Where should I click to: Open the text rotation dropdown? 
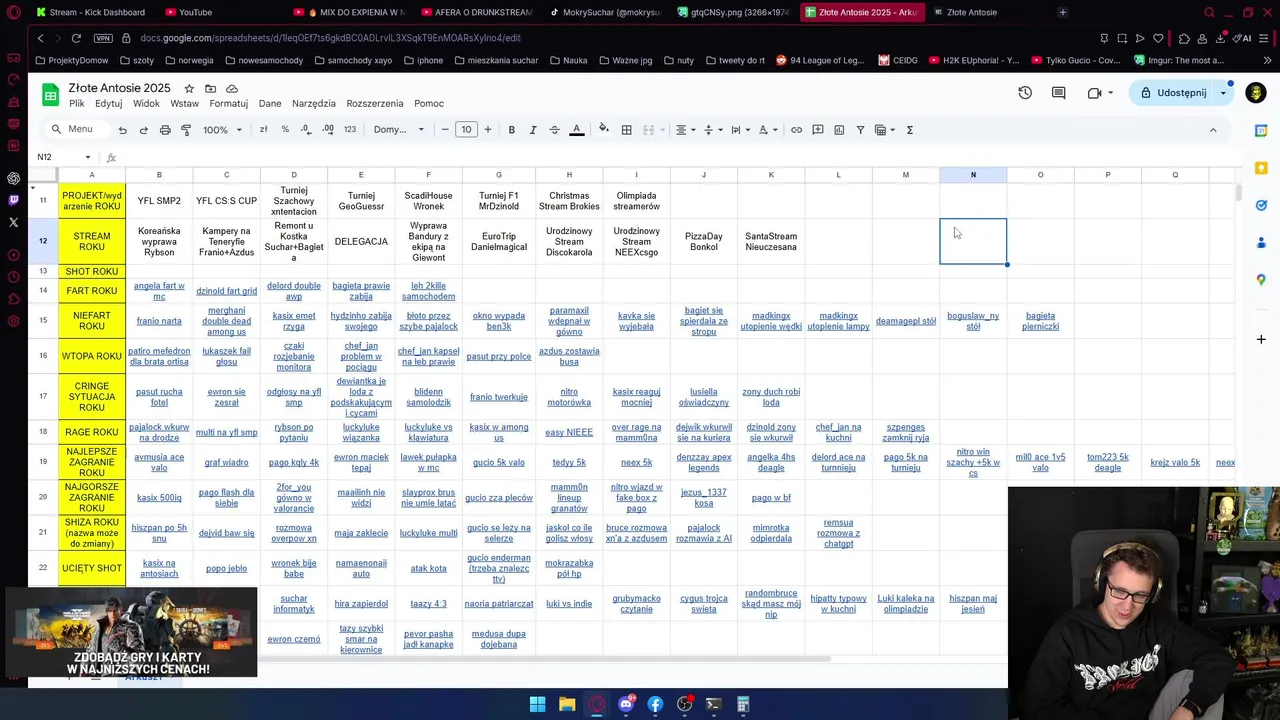pyautogui.click(x=767, y=130)
